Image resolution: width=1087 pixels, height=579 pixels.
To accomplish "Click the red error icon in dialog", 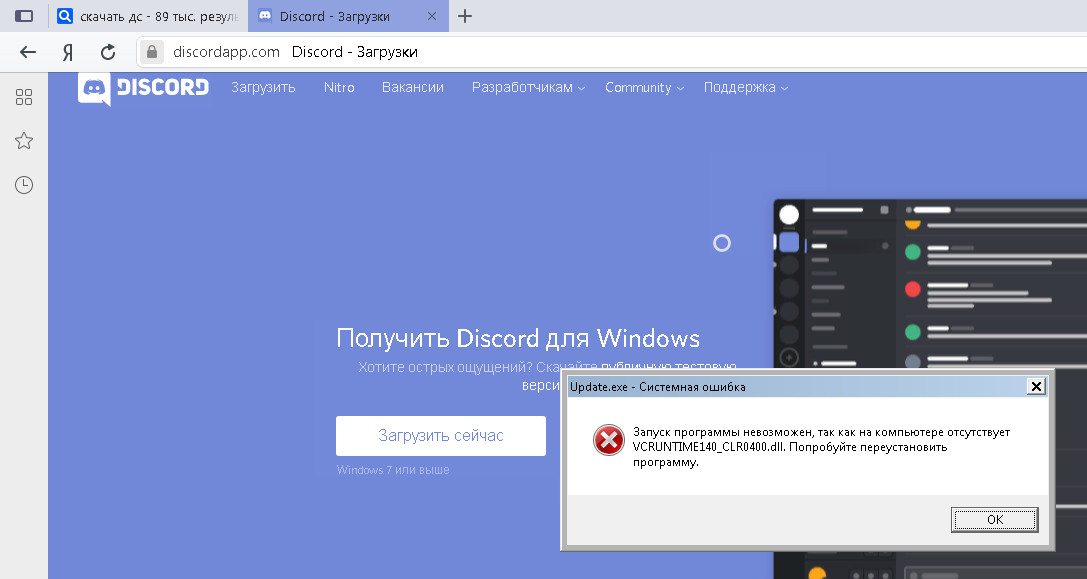I will [609, 440].
